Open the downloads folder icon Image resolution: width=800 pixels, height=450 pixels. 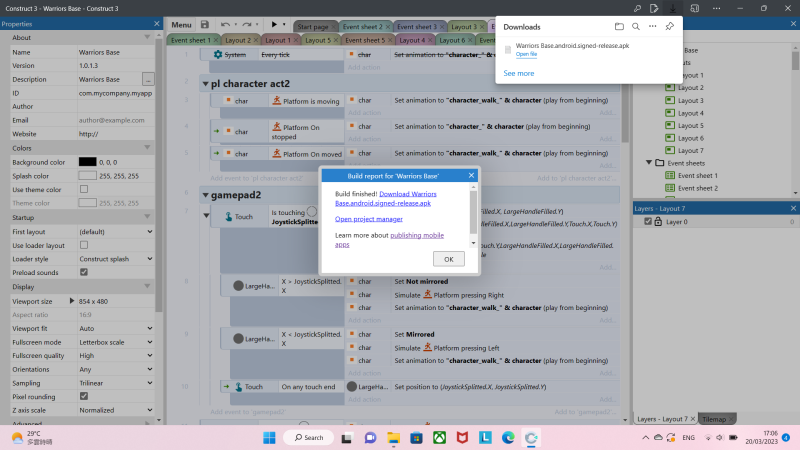pos(619,27)
